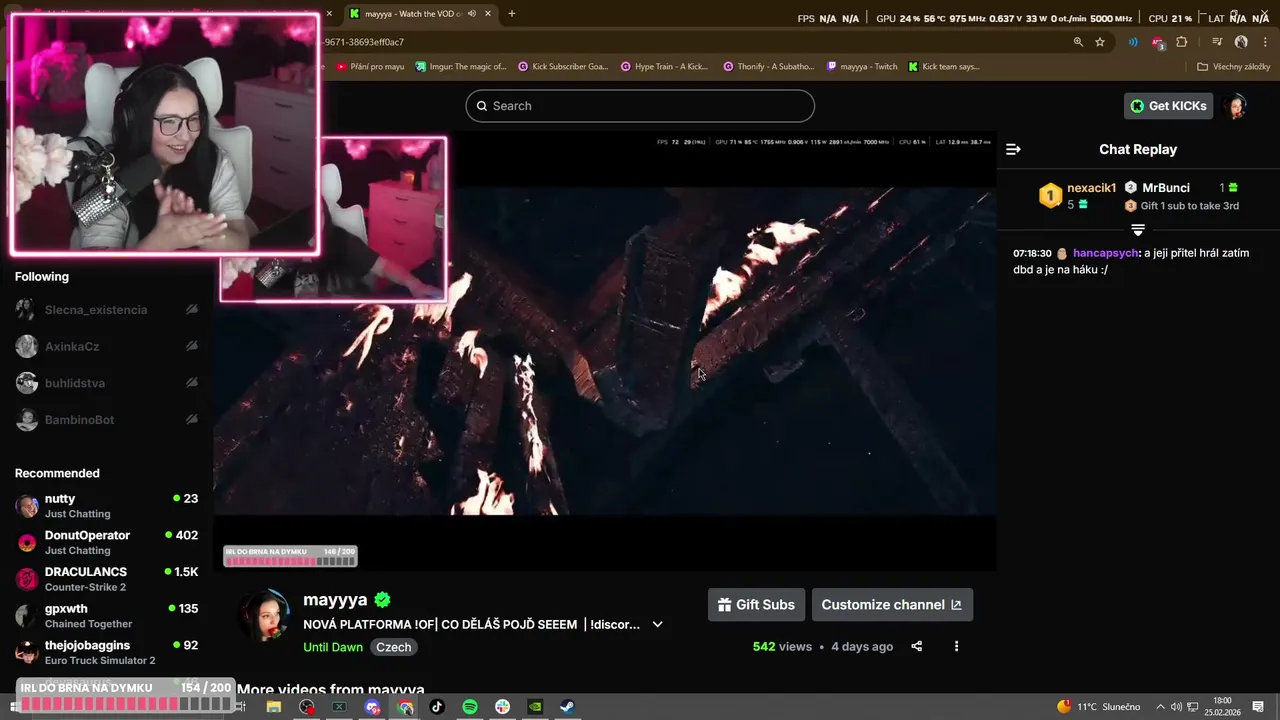Toggle Slecna_existencia offline notification icon
This screenshot has height=720, width=1280.
[x=191, y=310]
